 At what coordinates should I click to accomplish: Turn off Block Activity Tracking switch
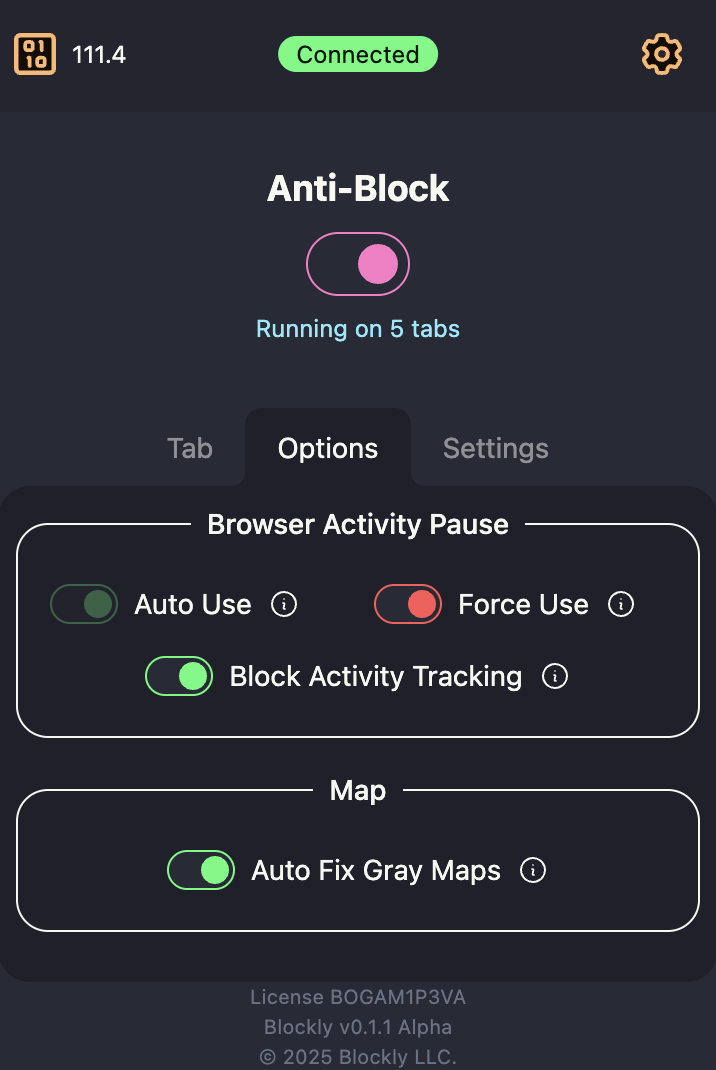click(179, 677)
